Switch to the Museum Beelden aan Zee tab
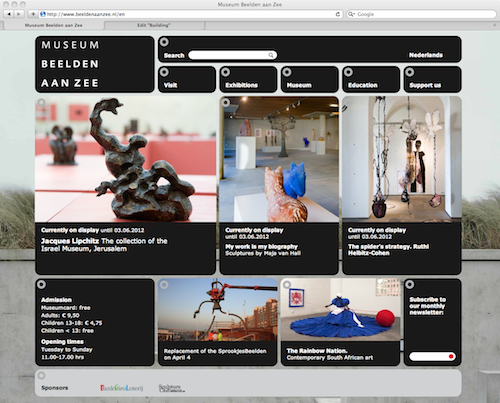Image resolution: width=500 pixels, height=403 pixels. pos(53,25)
